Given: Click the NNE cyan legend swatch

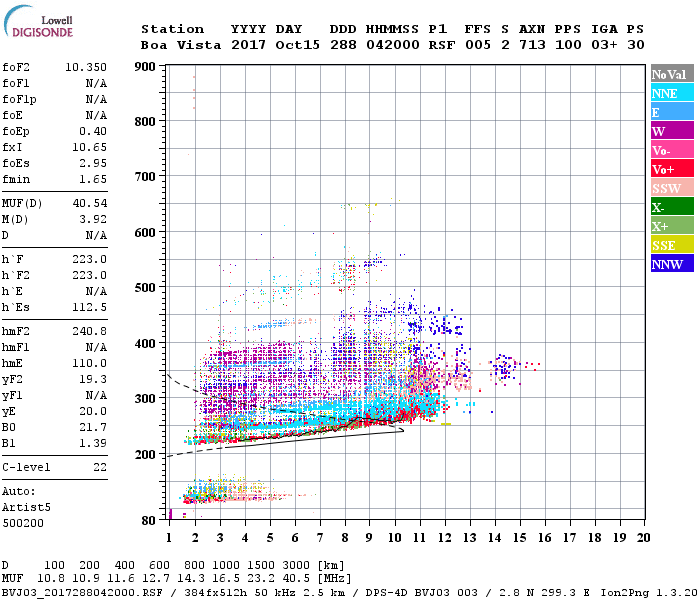Looking at the screenshot, I should pos(671,93).
